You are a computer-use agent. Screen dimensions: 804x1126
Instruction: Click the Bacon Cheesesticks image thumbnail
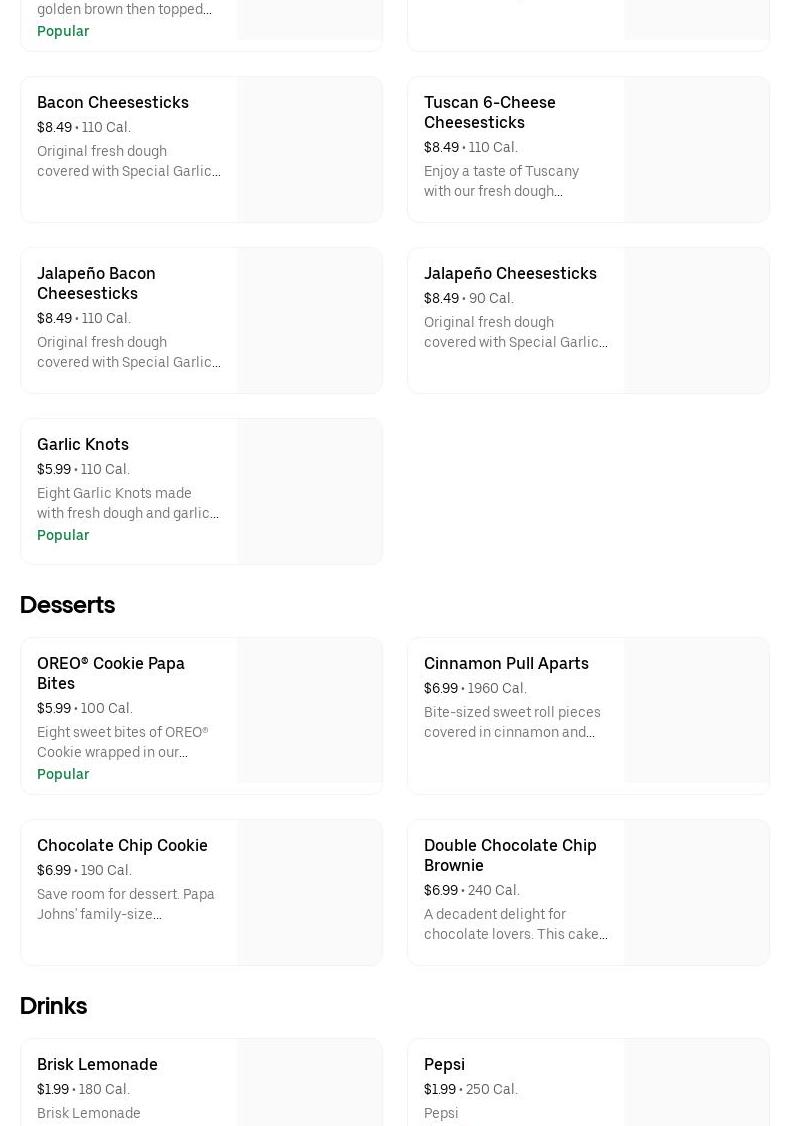point(310,150)
